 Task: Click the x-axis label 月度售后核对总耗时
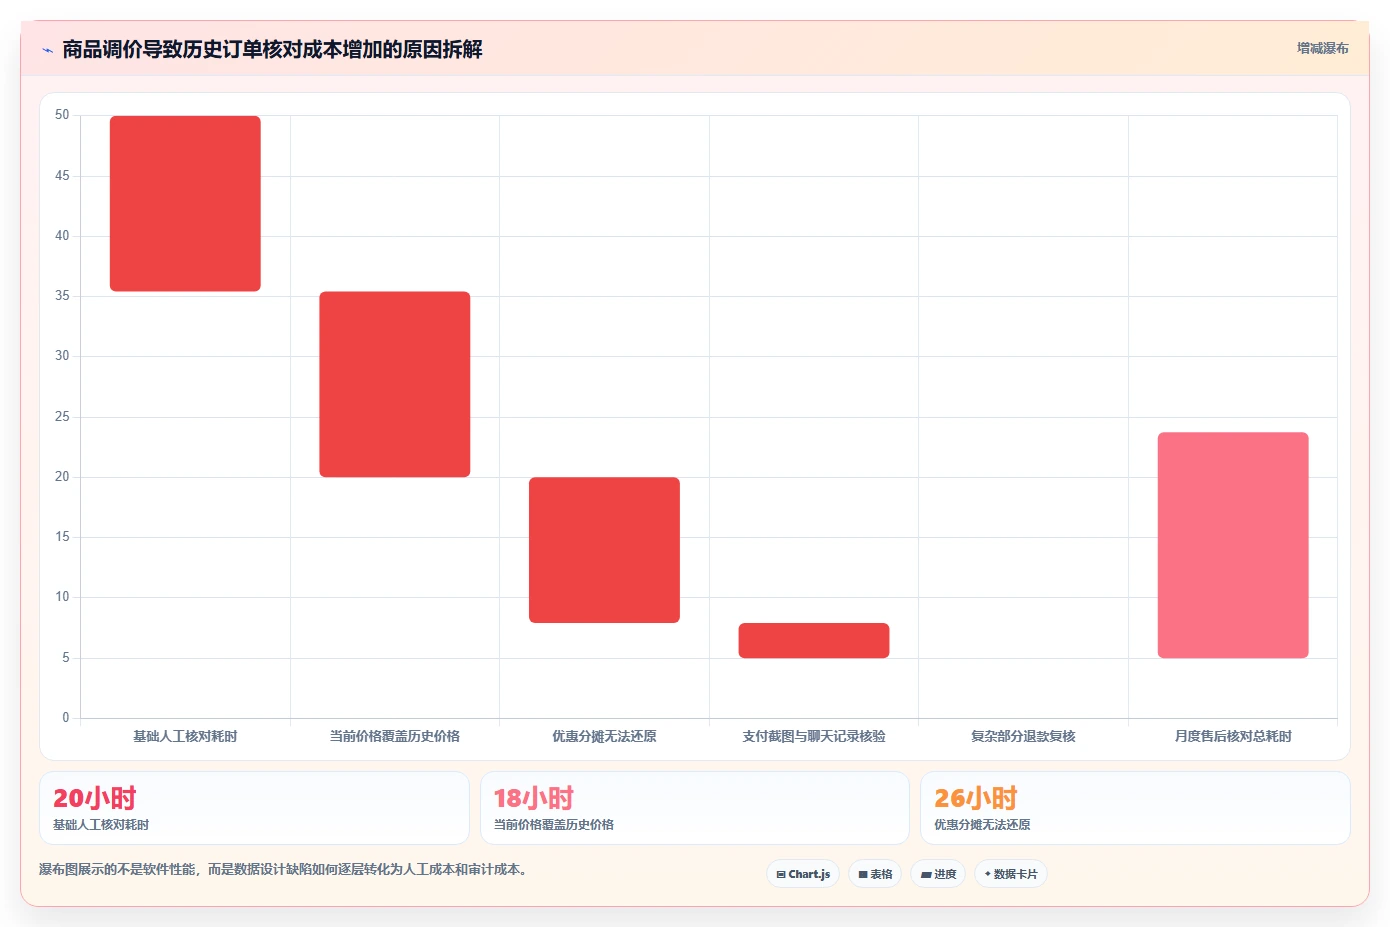[1233, 736]
